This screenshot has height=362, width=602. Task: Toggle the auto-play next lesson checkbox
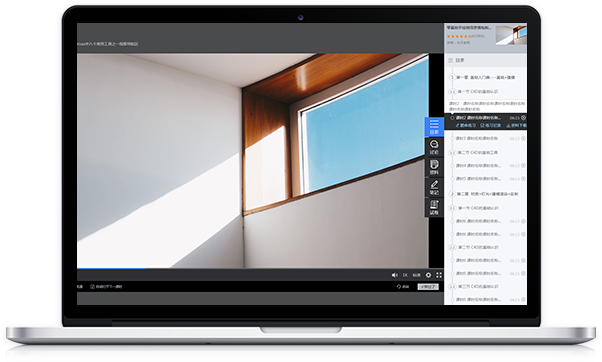click(x=92, y=286)
